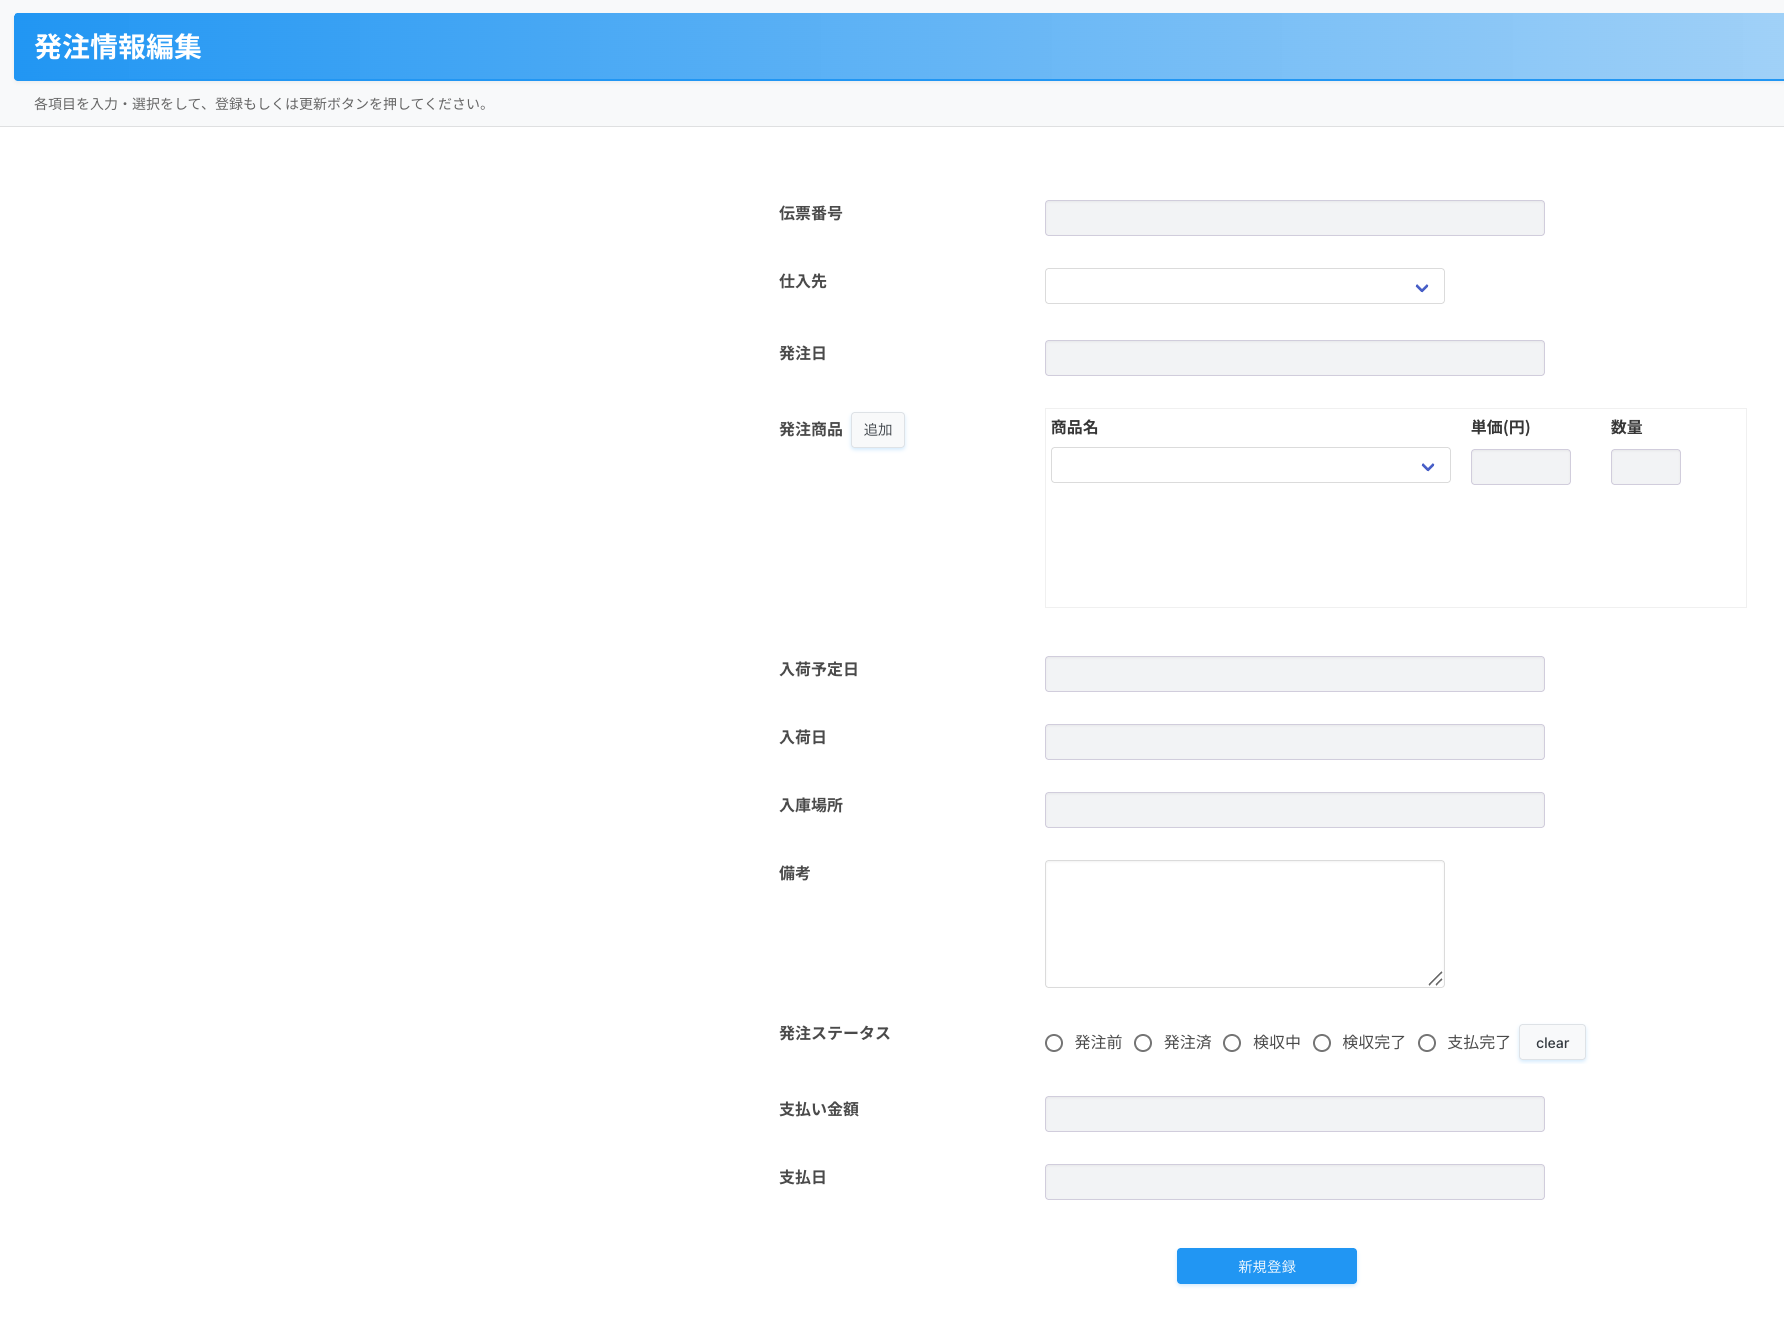Click the 単価(円) input box
Viewport: 1784px width, 1324px height.
1520,467
